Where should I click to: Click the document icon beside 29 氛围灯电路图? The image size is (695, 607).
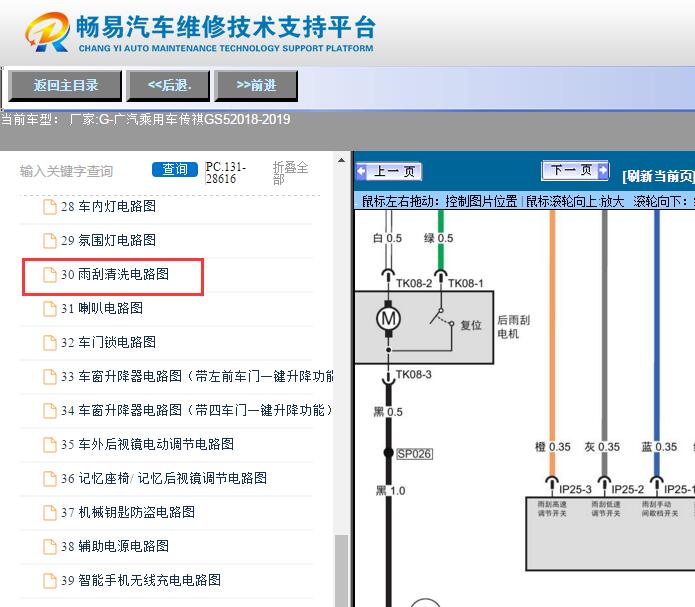(x=50, y=241)
